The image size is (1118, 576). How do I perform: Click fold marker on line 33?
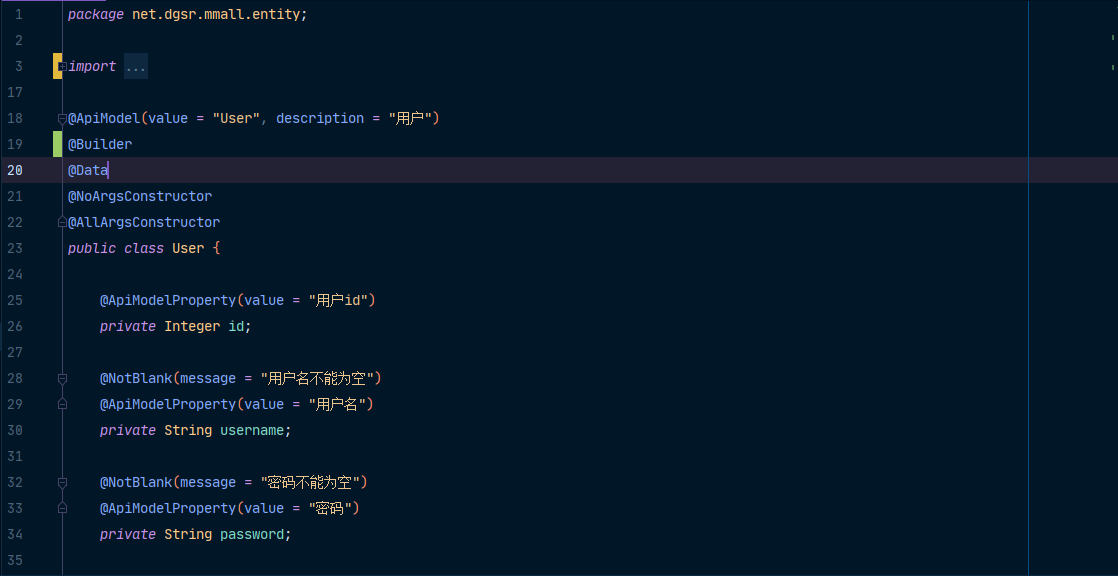pyautogui.click(x=62, y=509)
